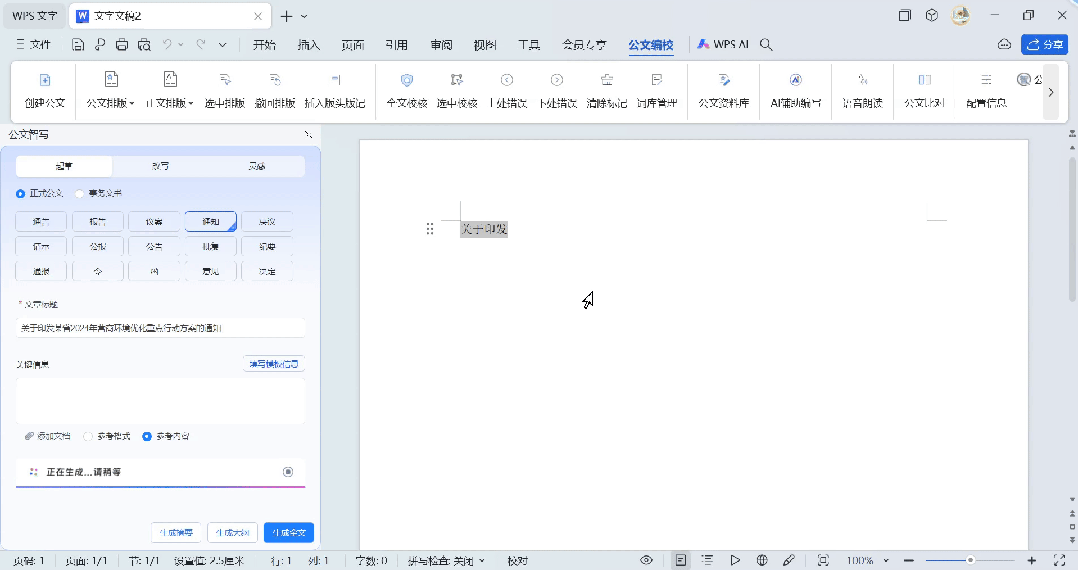Click the AI辅助编写 icon

(795, 91)
